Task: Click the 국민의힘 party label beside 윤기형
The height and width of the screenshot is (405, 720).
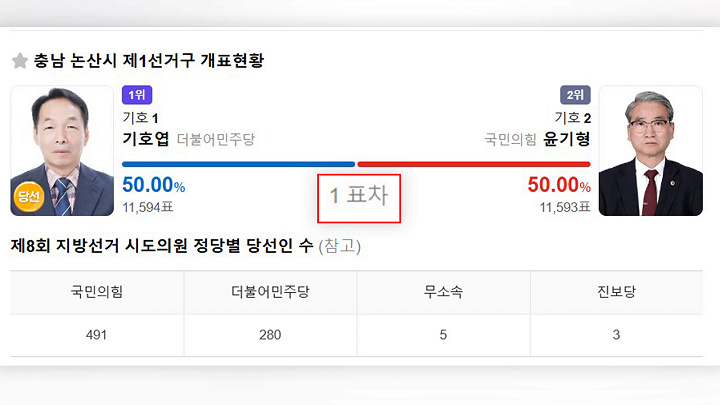Action: click(510, 139)
